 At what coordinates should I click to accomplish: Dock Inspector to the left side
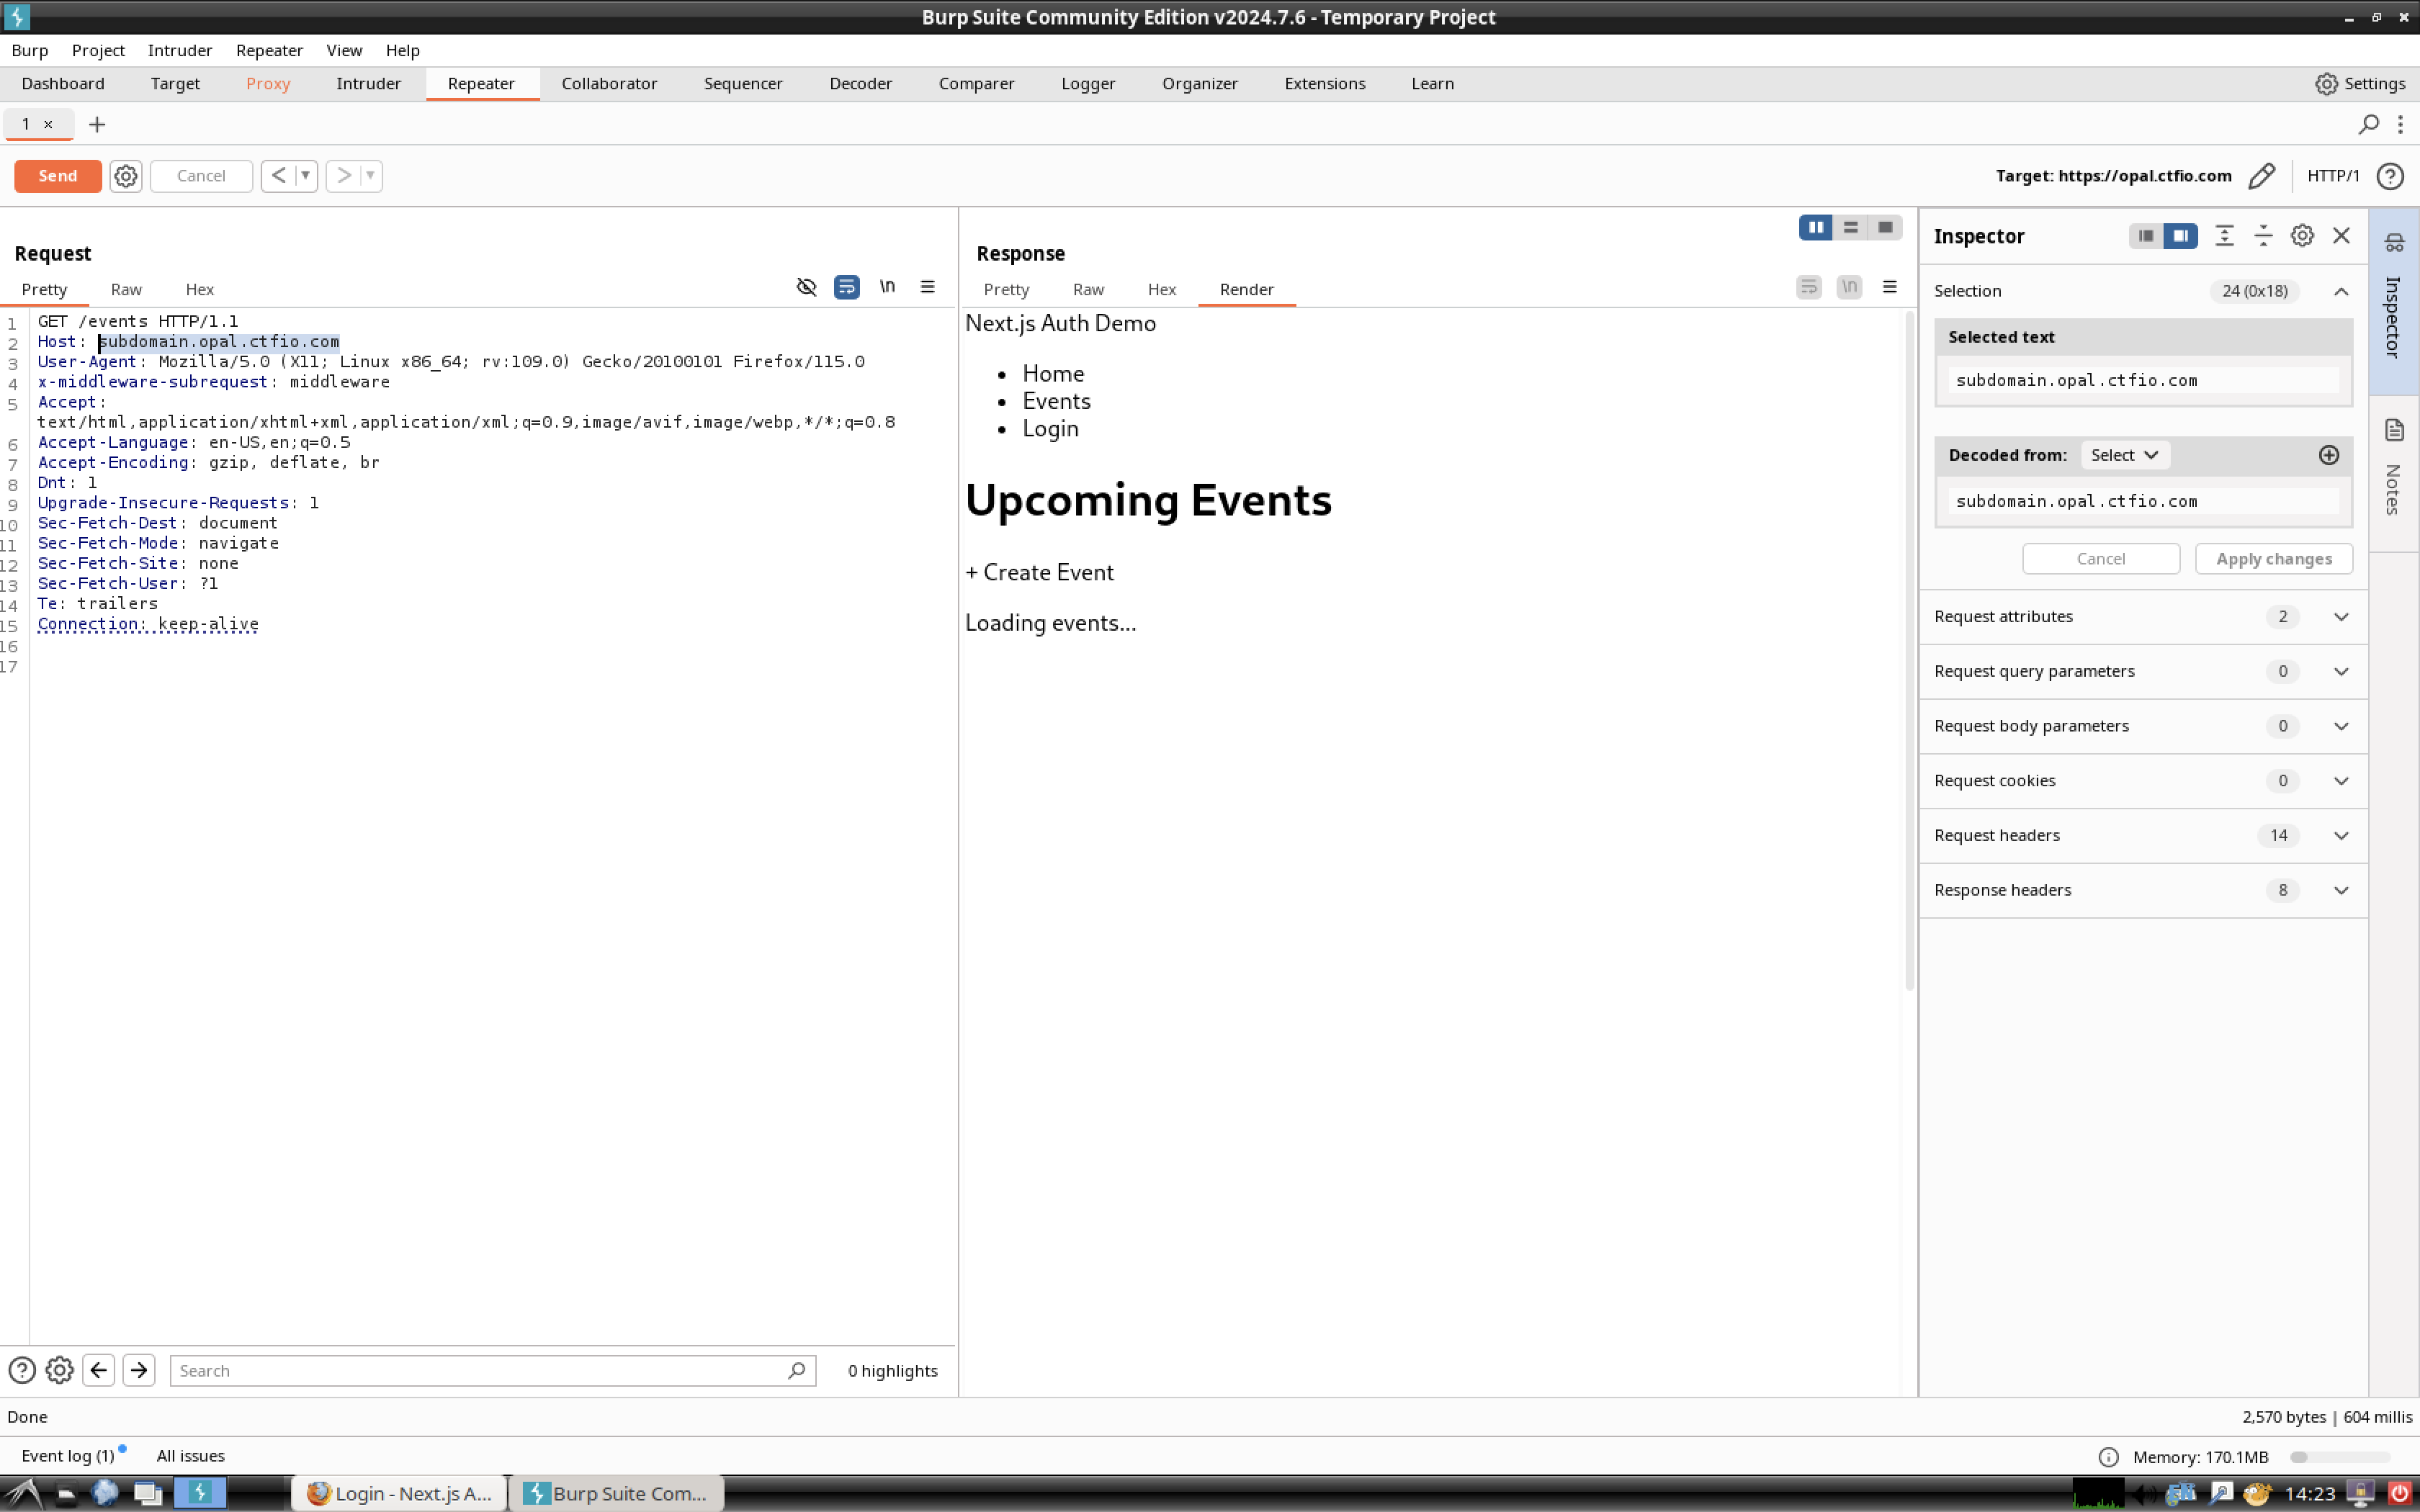[2145, 236]
